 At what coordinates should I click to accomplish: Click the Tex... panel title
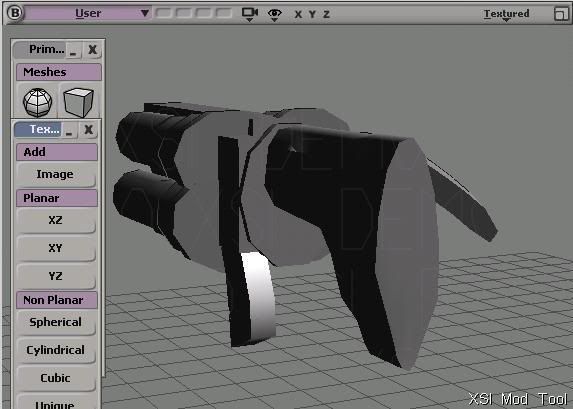pos(38,129)
